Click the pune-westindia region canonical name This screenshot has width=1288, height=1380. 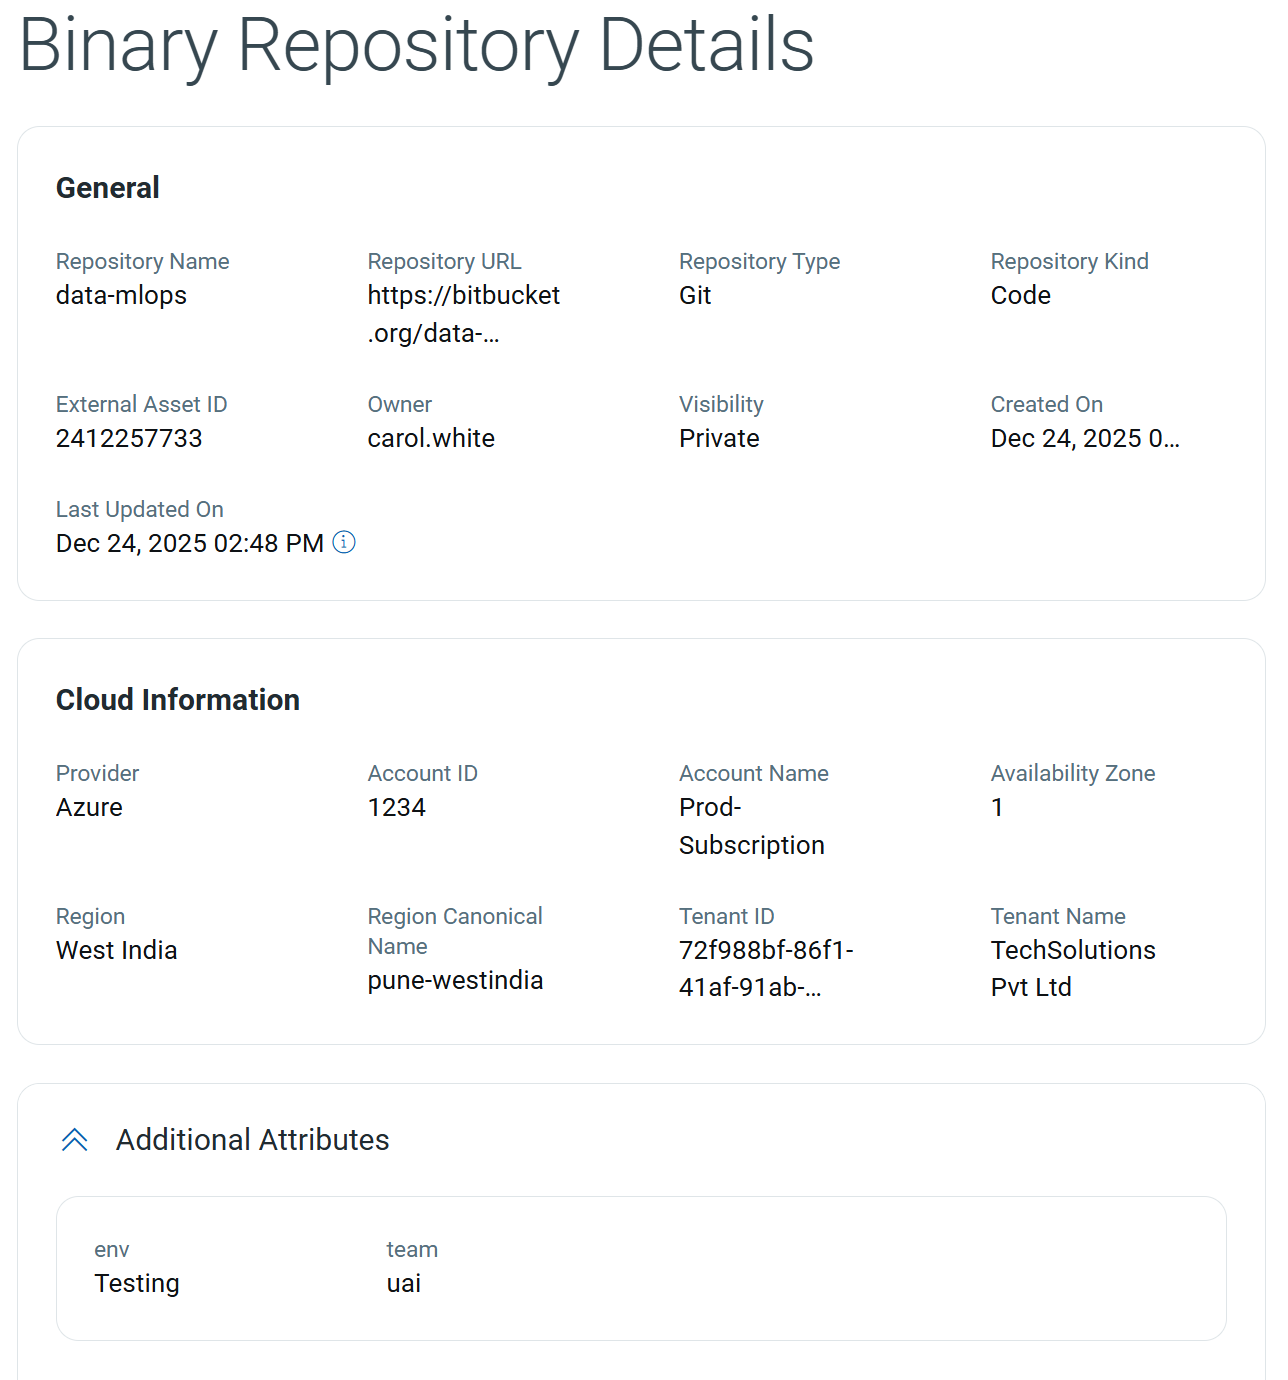[455, 980]
